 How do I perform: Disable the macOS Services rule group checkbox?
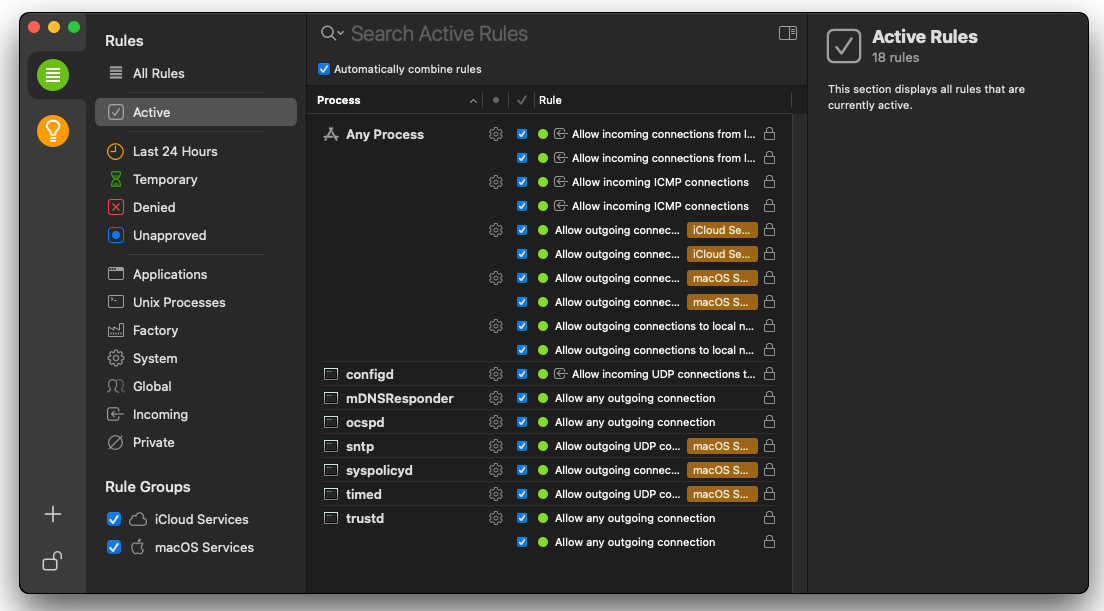pos(114,547)
